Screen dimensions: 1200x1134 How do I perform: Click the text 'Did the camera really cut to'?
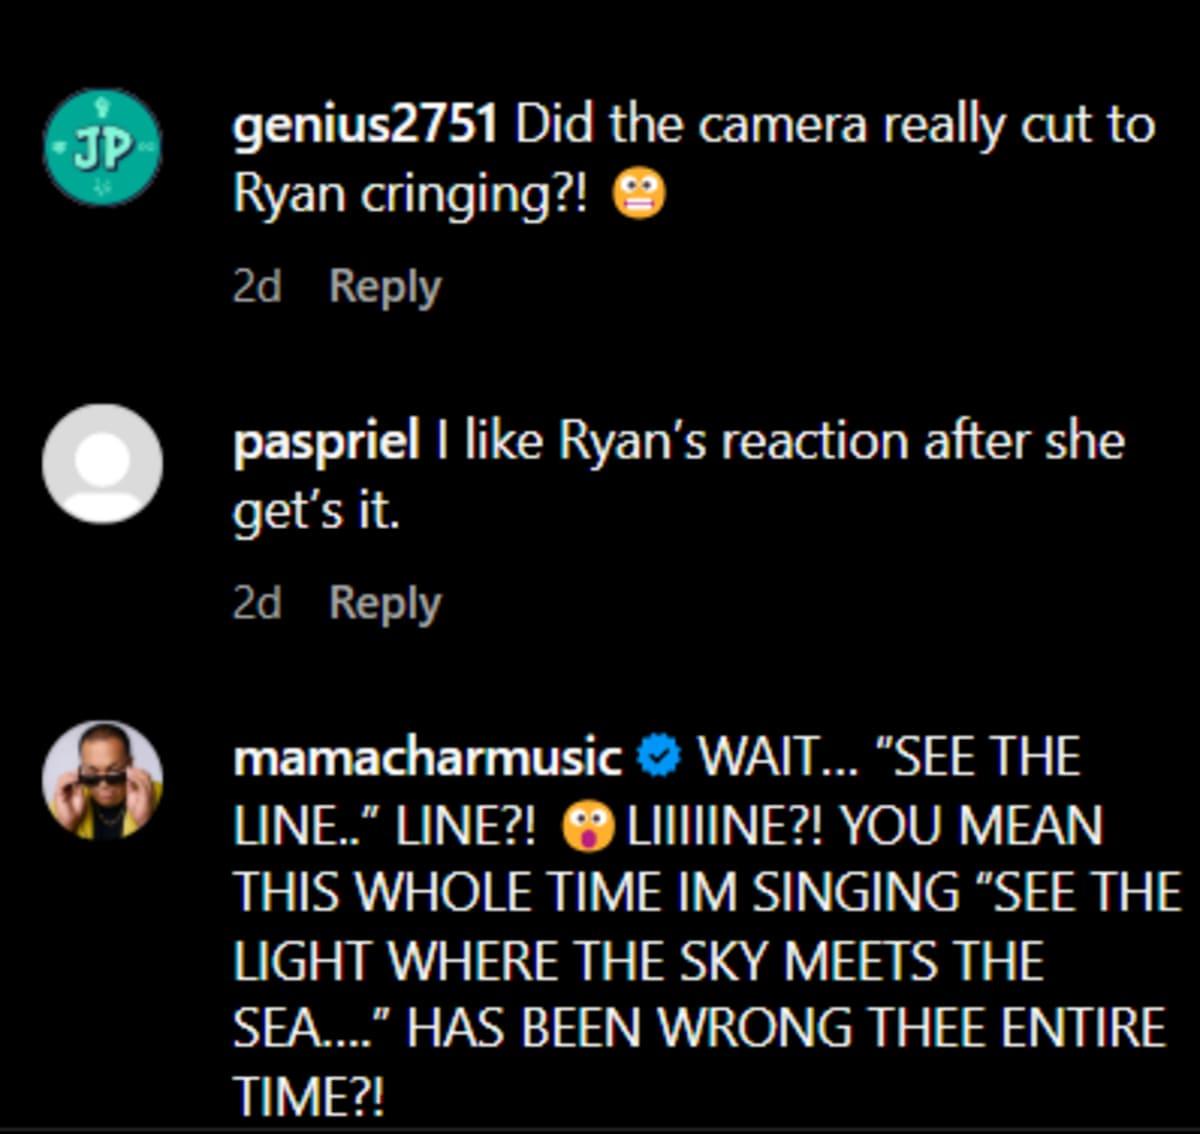click(835, 126)
